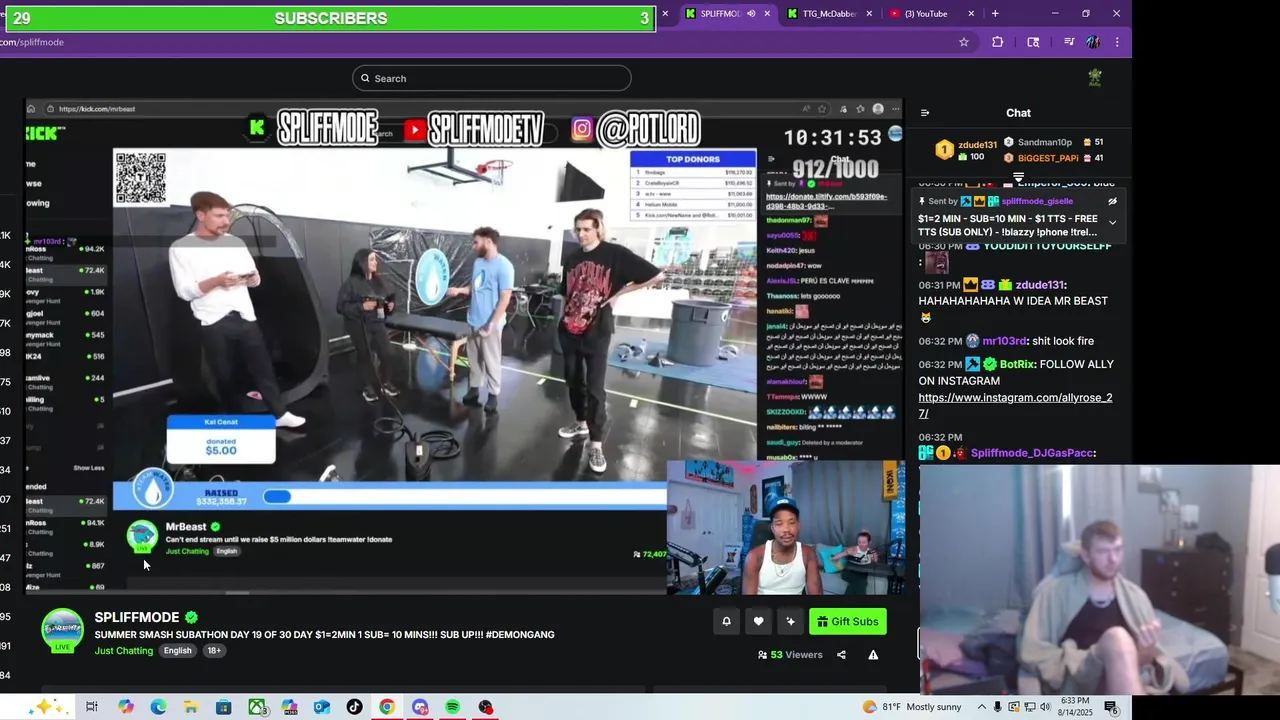Click the SUBSCRIBERS goal progress bar

click(330, 18)
